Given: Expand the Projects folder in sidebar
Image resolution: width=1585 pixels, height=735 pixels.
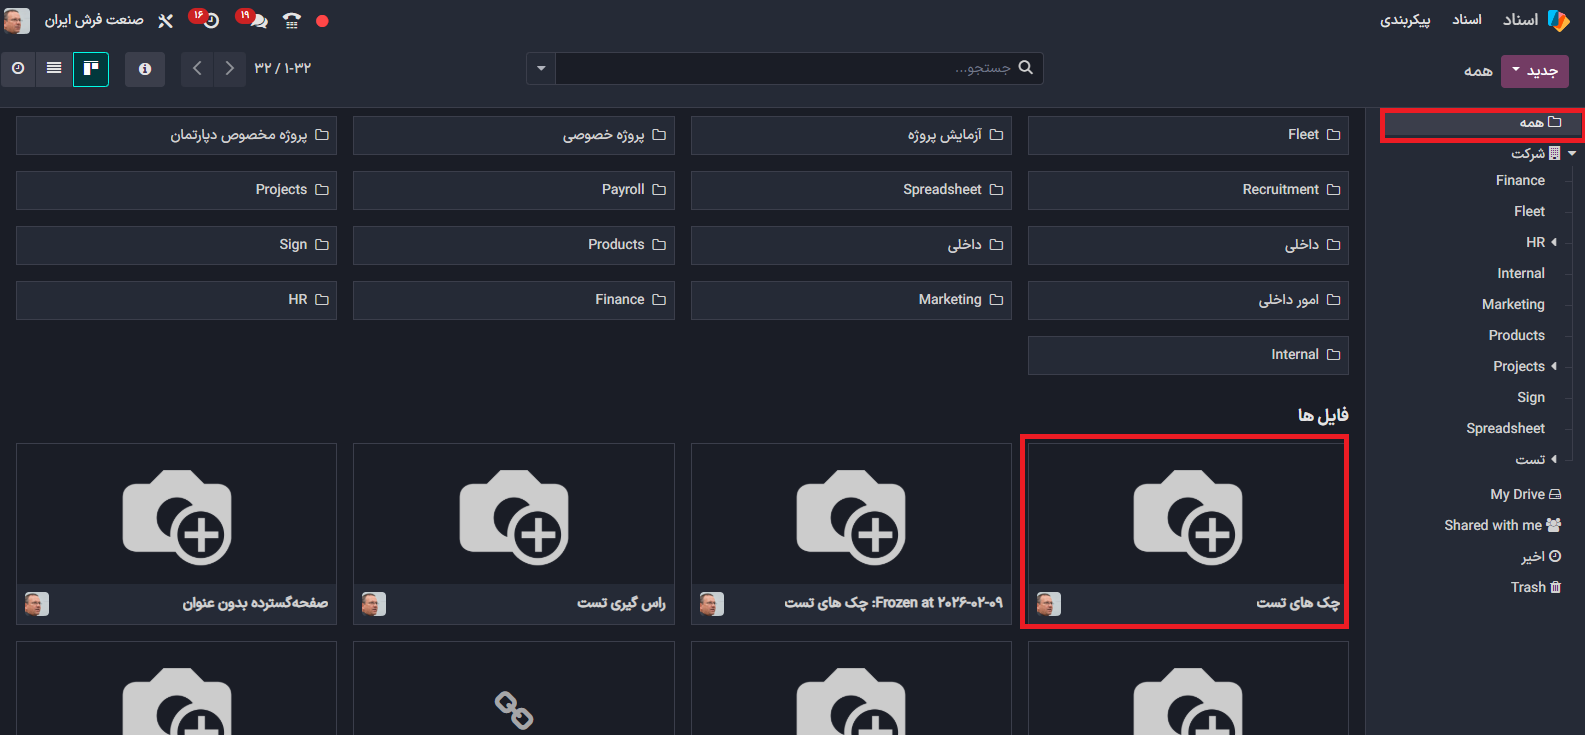Looking at the screenshot, I should pyautogui.click(x=1554, y=366).
